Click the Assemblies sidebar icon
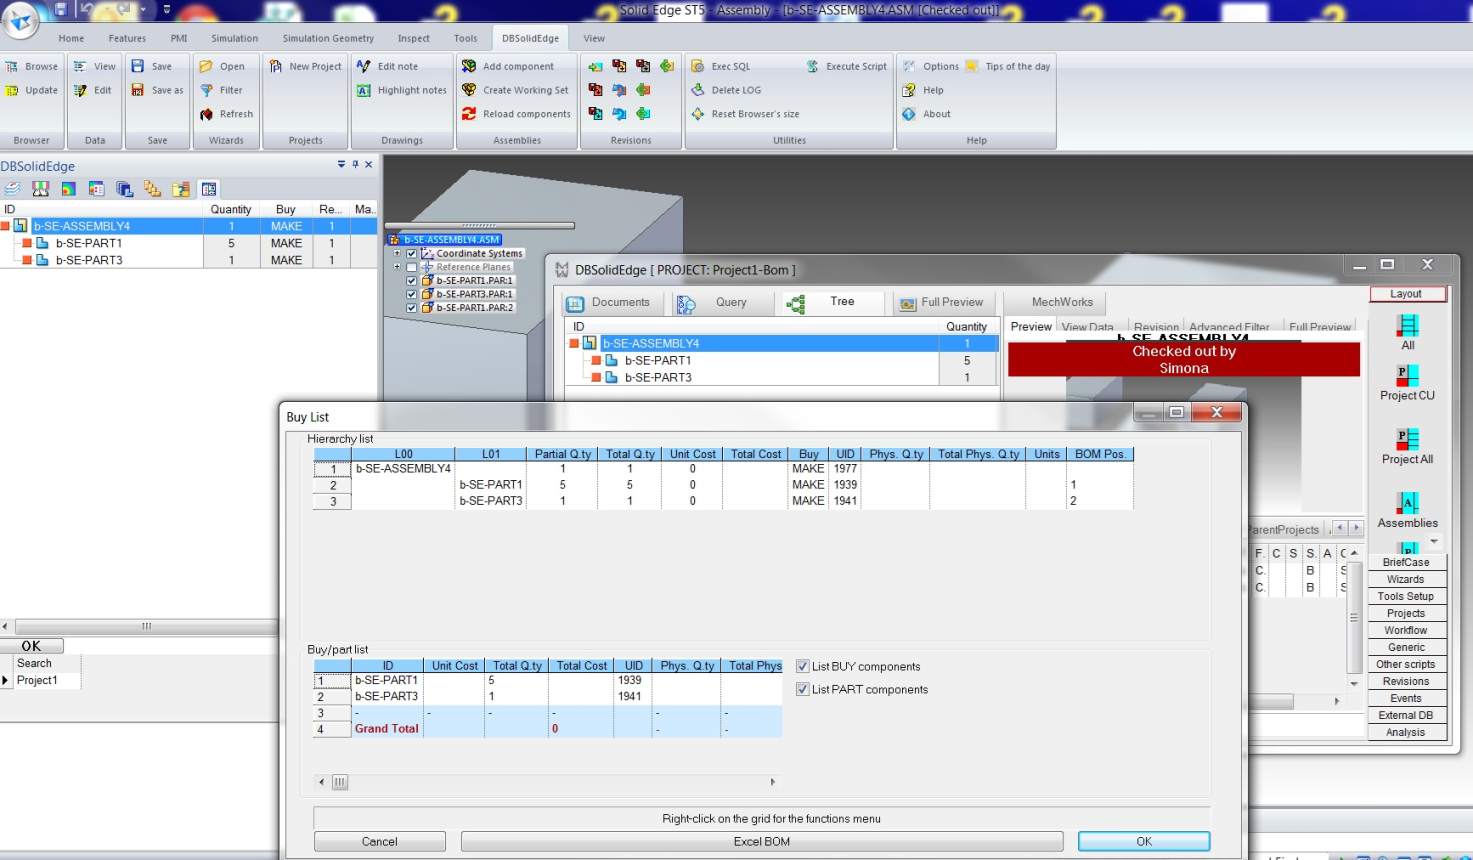This screenshot has width=1473, height=860. 1408,503
